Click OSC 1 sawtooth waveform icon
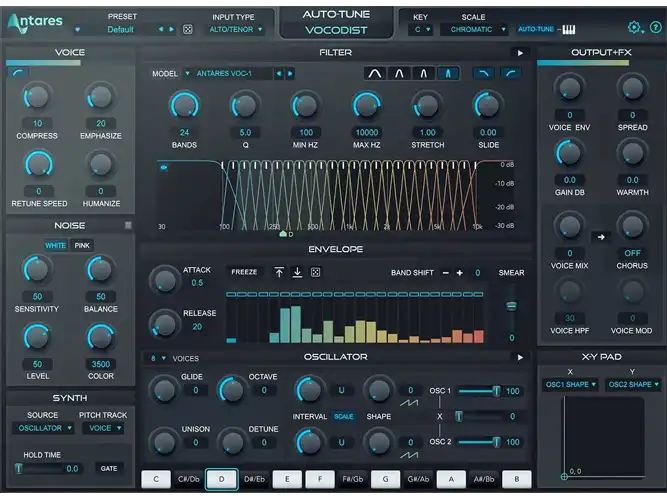 click(x=409, y=403)
